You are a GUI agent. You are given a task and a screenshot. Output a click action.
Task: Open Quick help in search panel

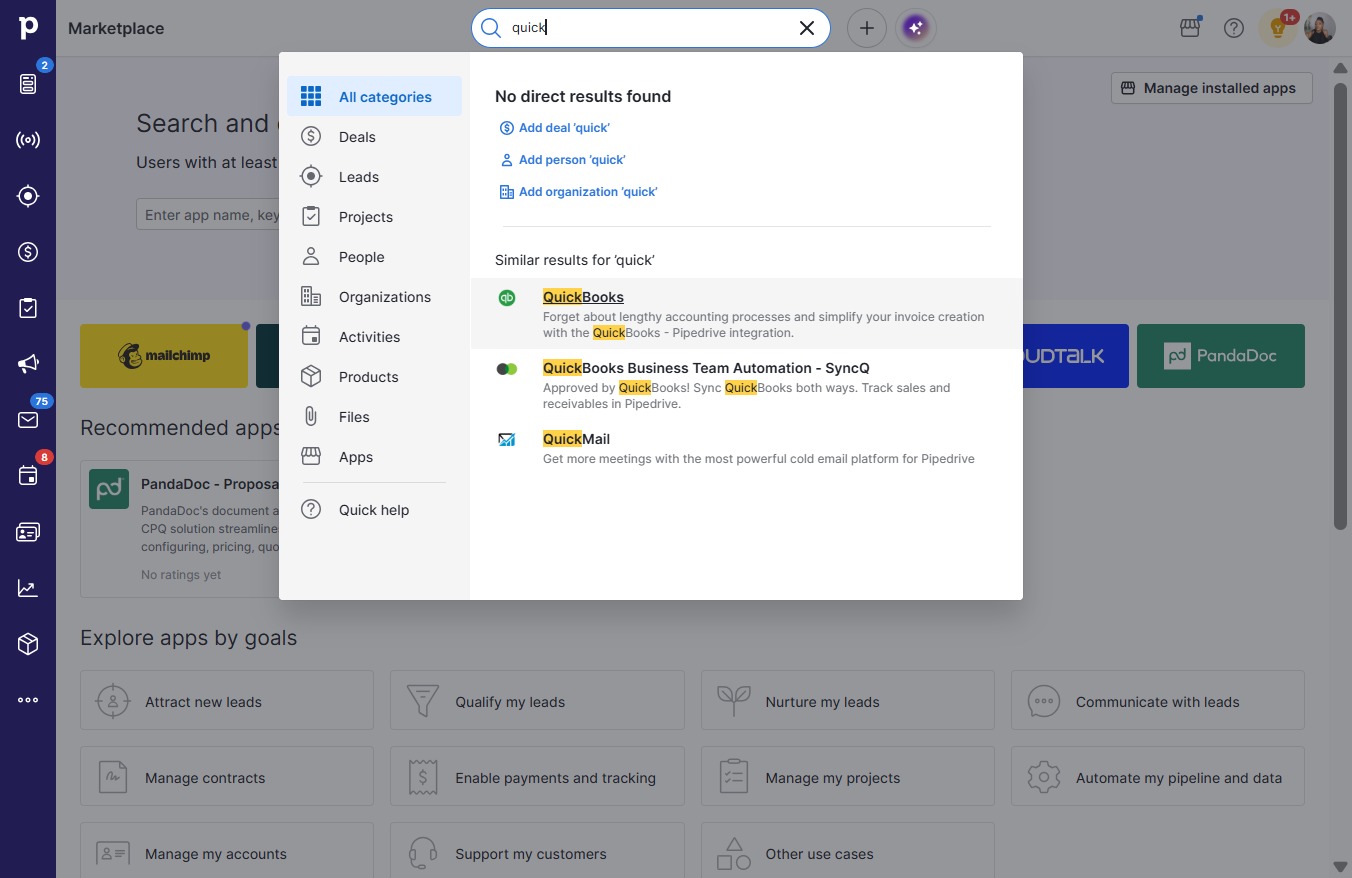click(x=374, y=510)
